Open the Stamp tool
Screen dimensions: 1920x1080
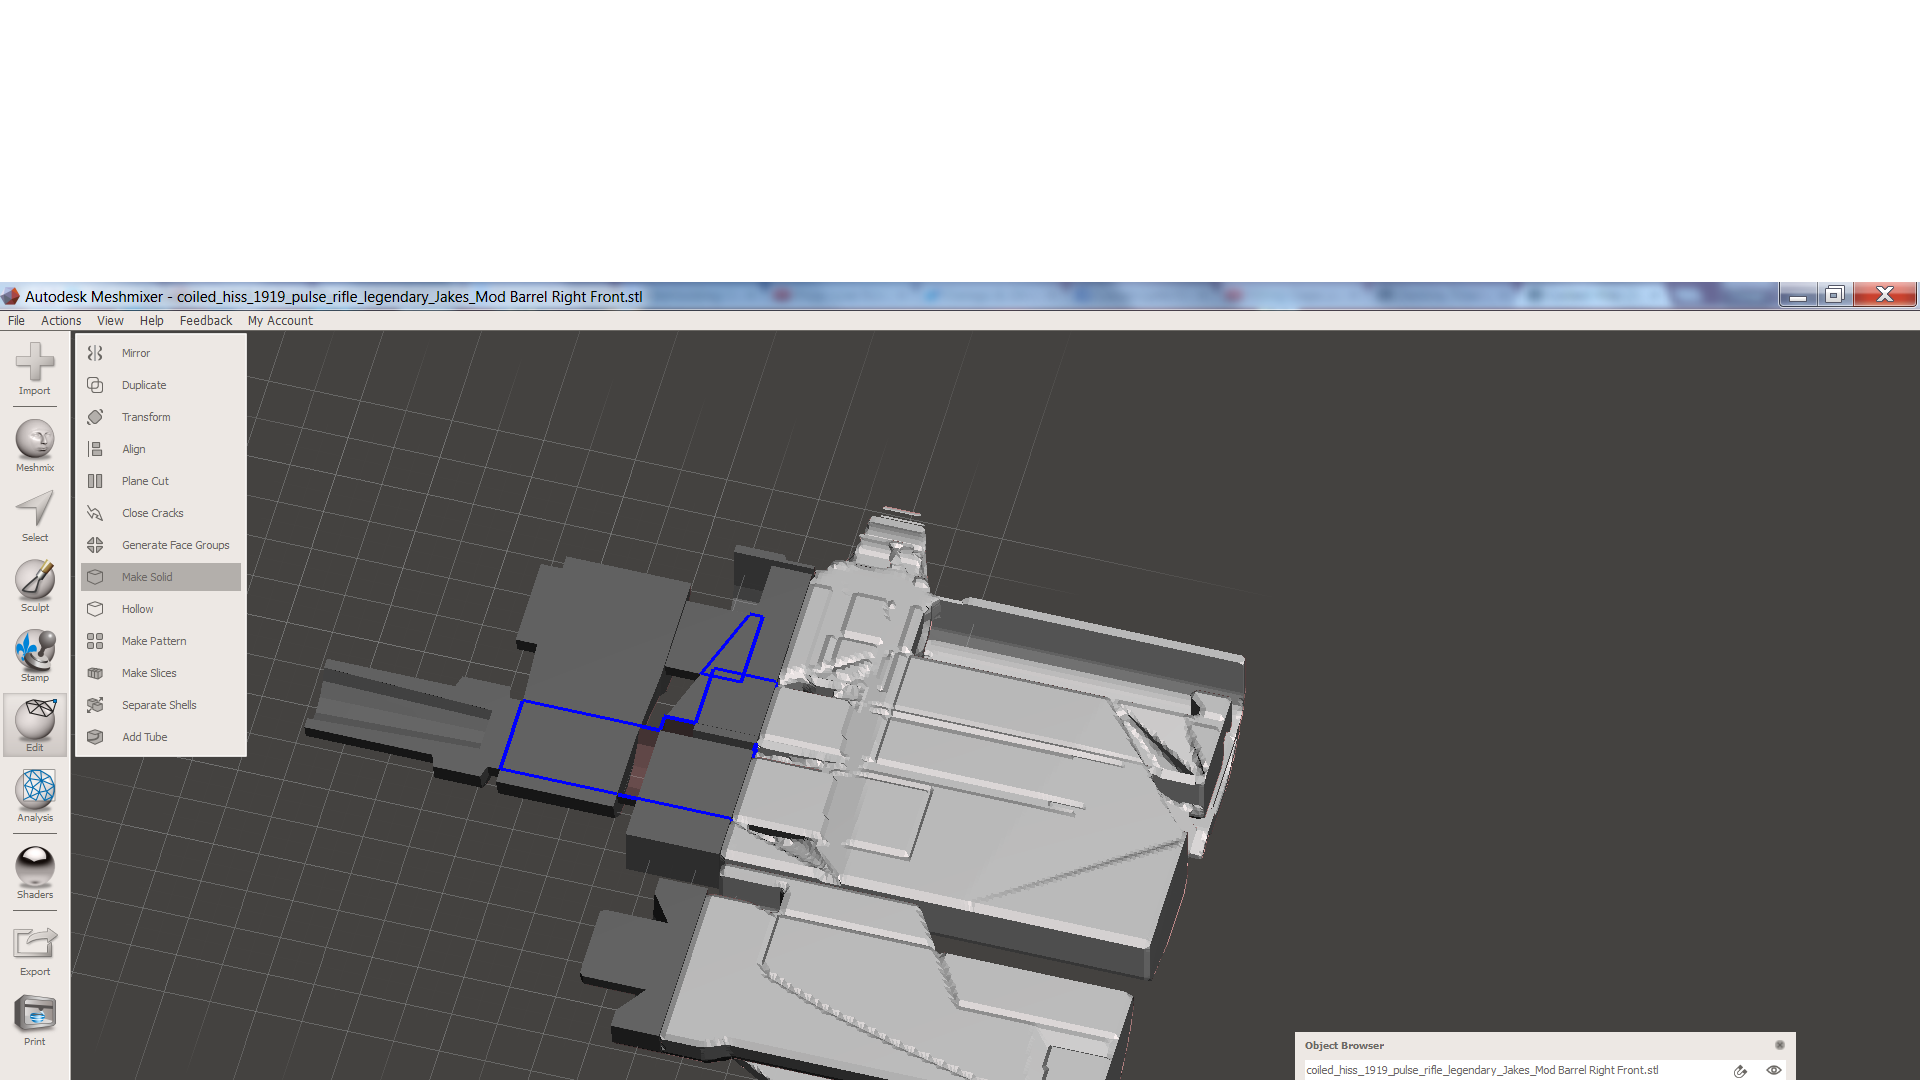[35, 656]
